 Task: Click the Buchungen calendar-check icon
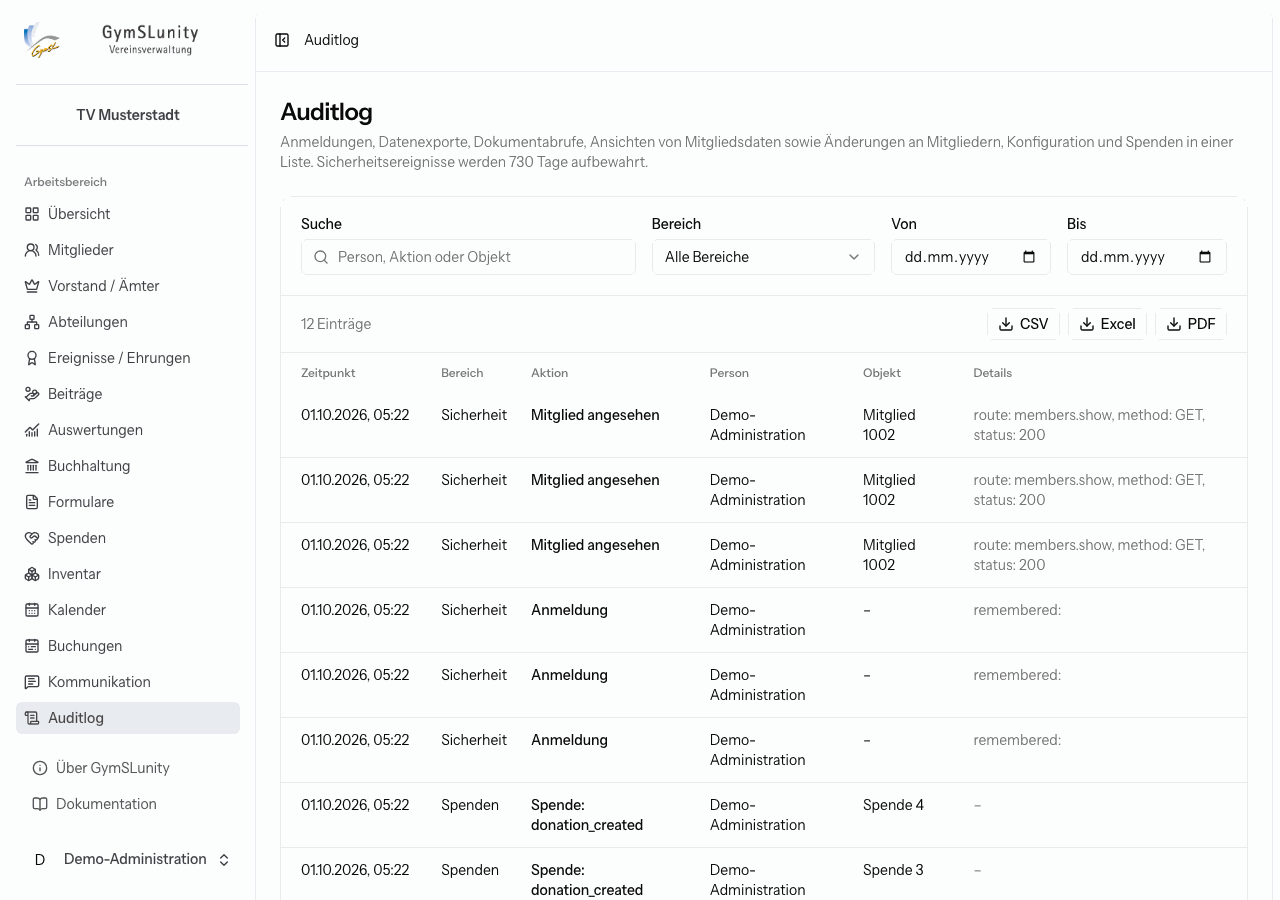(x=32, y=646)
